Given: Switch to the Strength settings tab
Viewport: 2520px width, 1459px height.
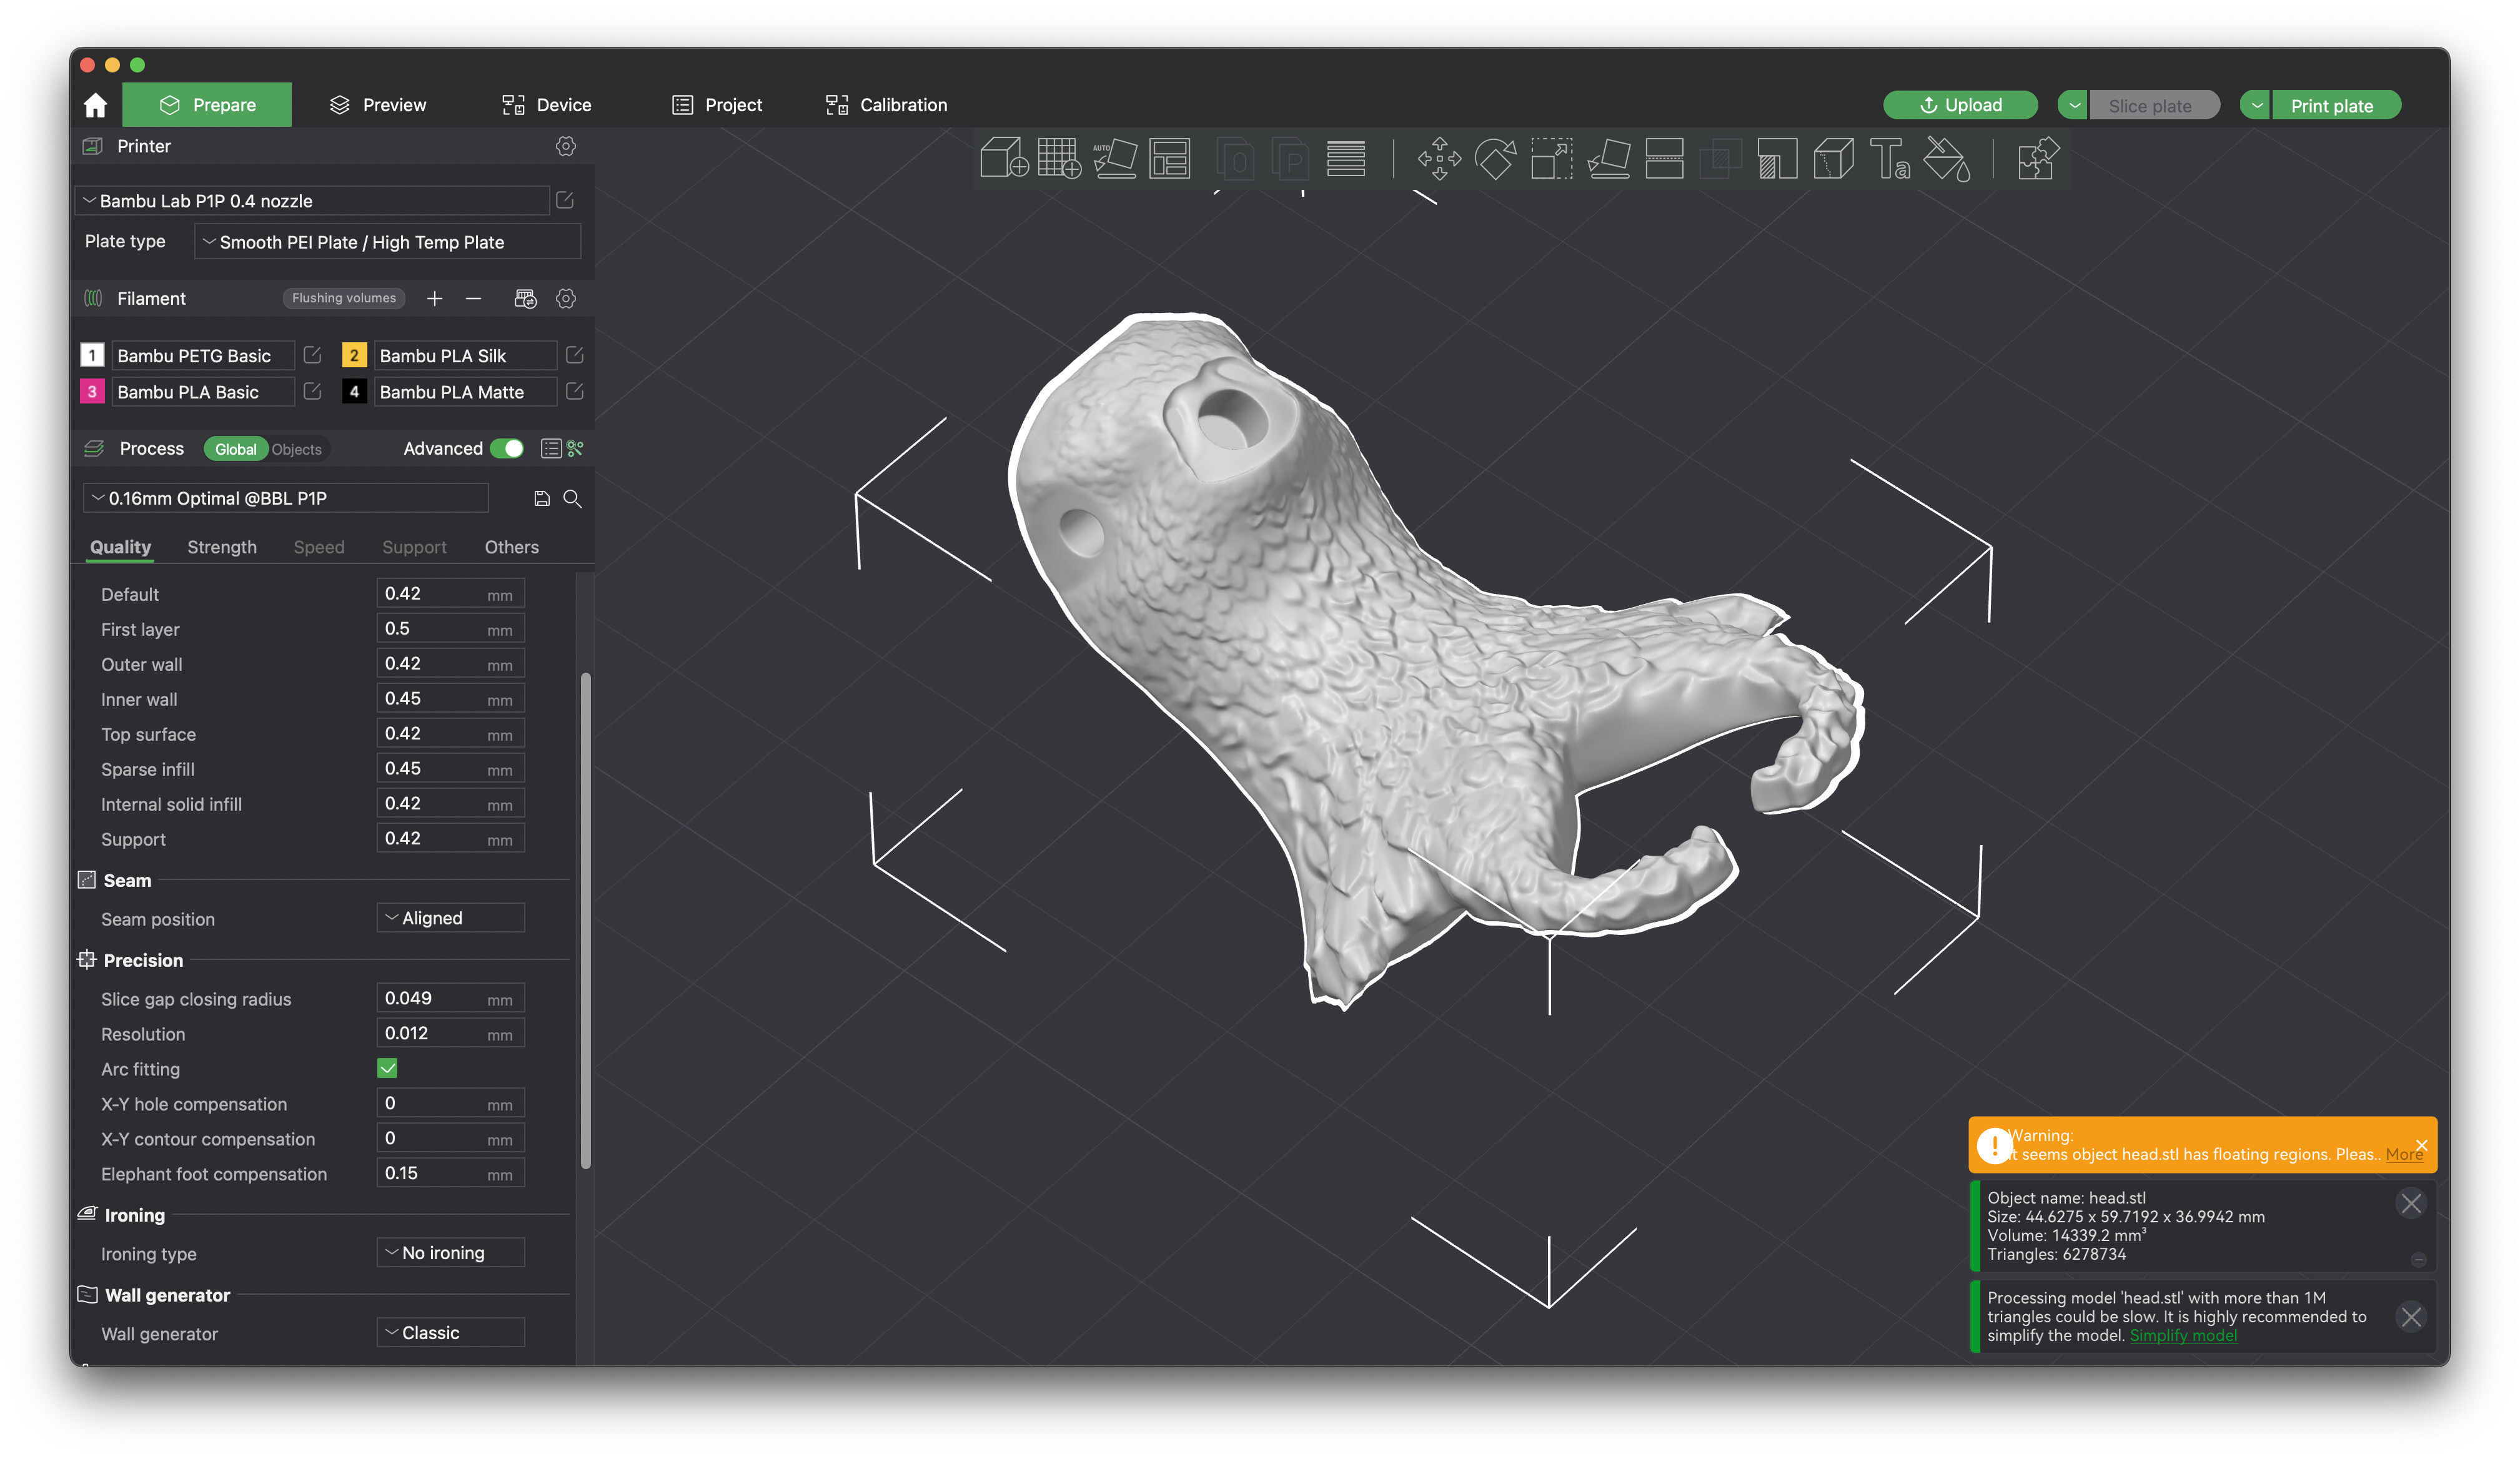Looking at the screenshot, I should 222,547.
